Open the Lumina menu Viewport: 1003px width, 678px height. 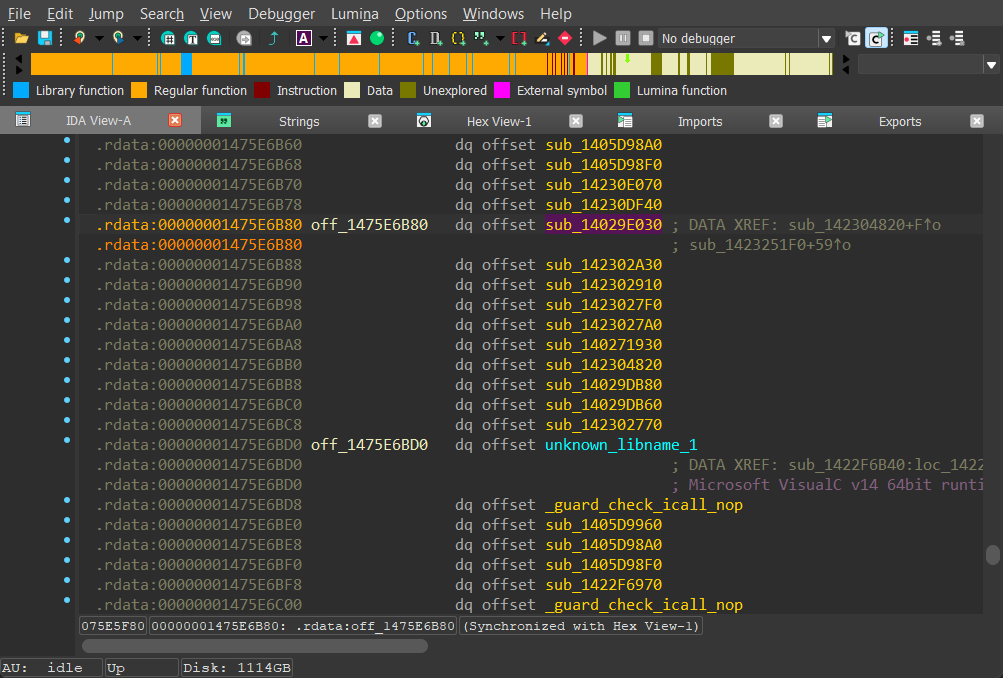354,14
